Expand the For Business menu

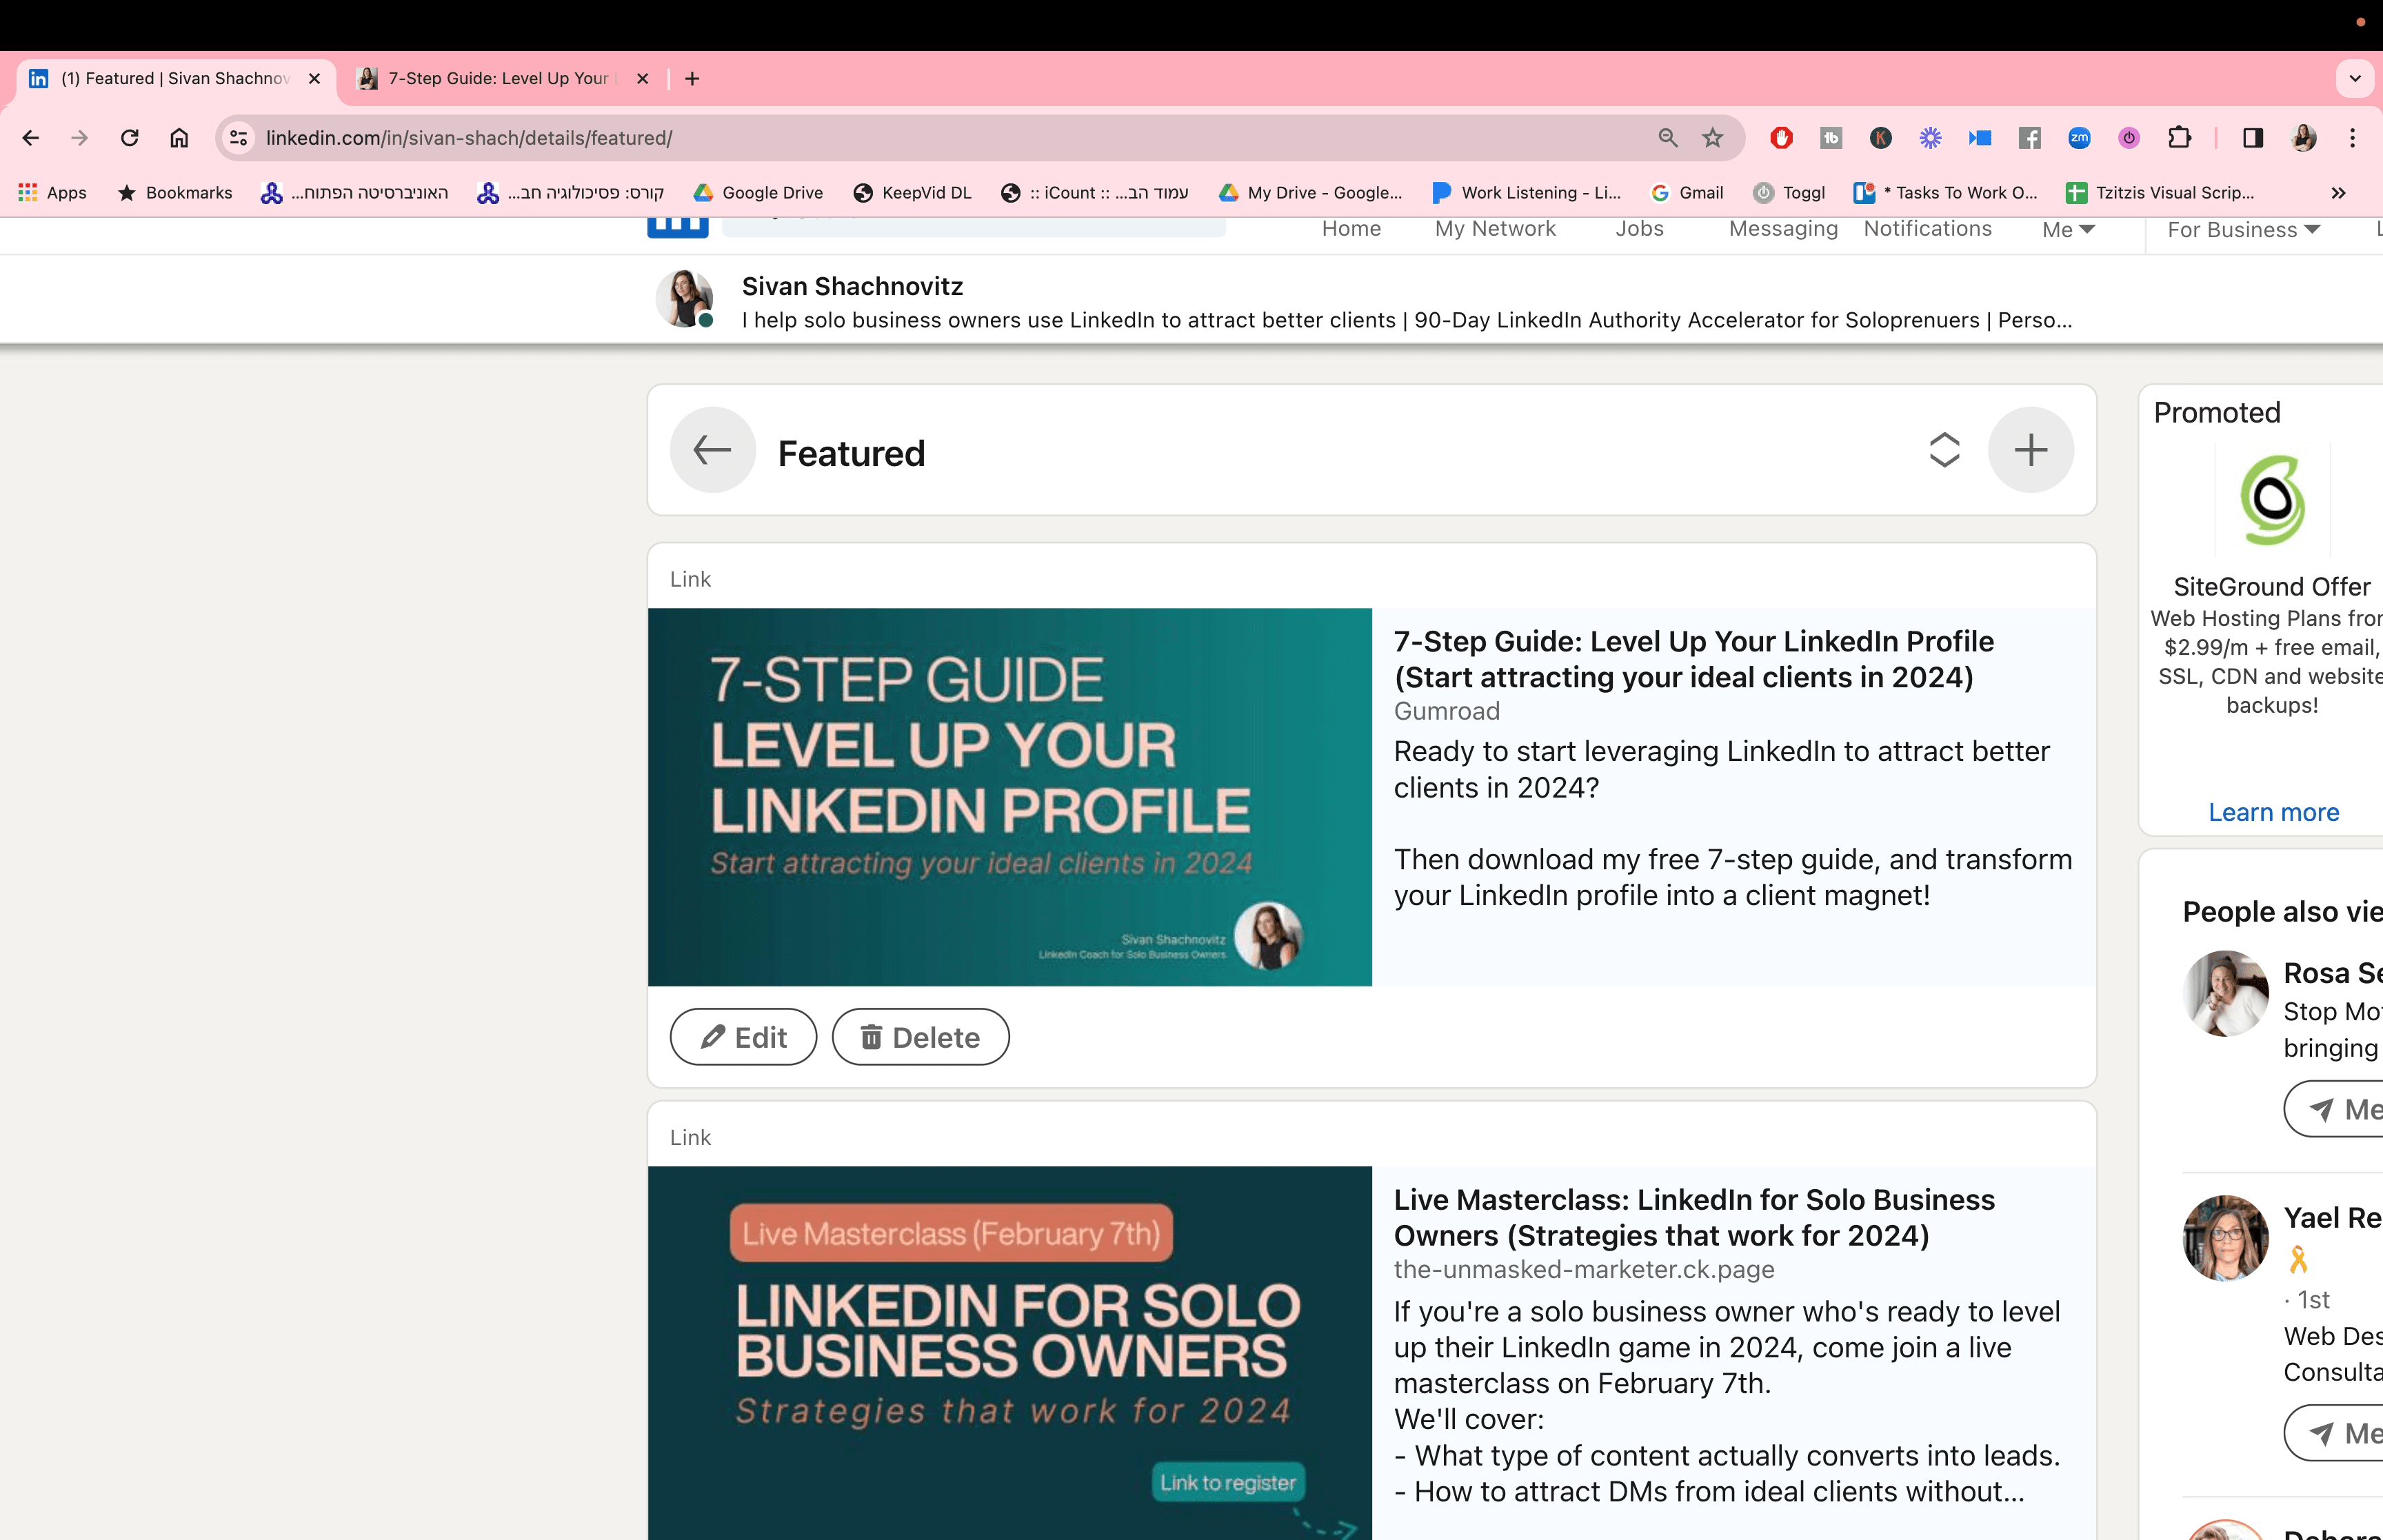pyautogui.click(x=2244, y=230)
